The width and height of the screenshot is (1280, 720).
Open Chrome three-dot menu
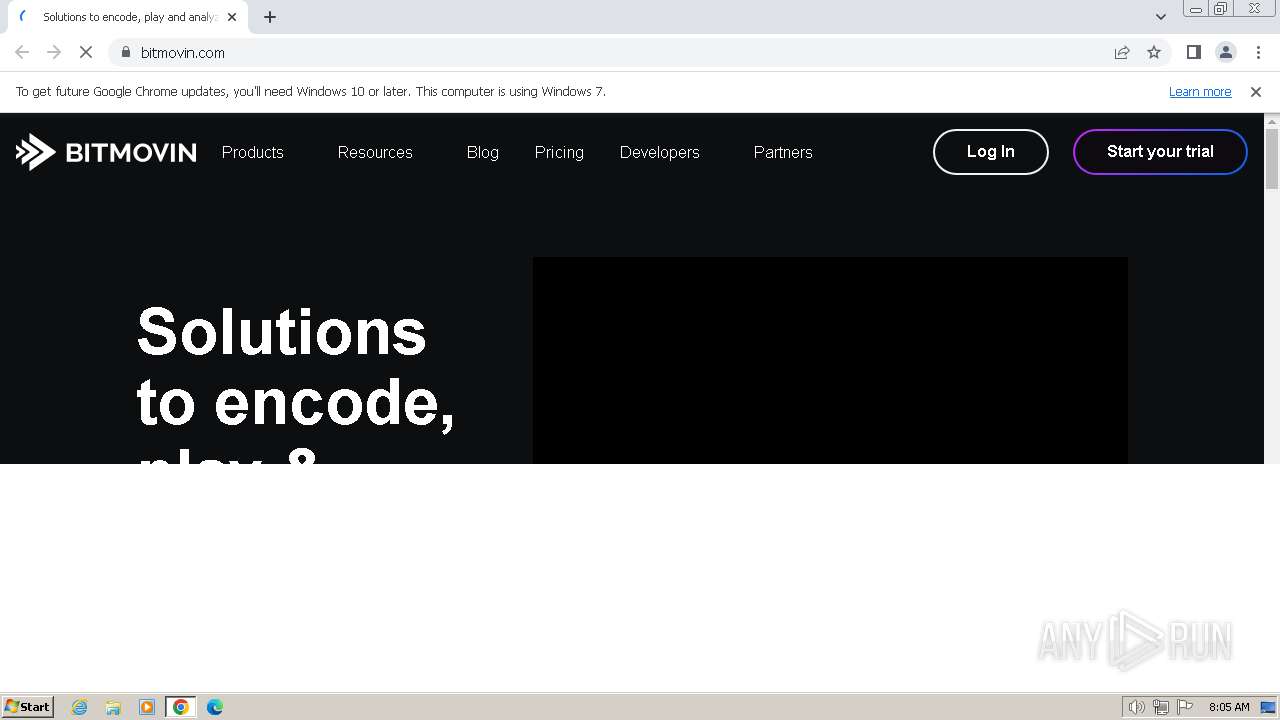(1258, 52)
